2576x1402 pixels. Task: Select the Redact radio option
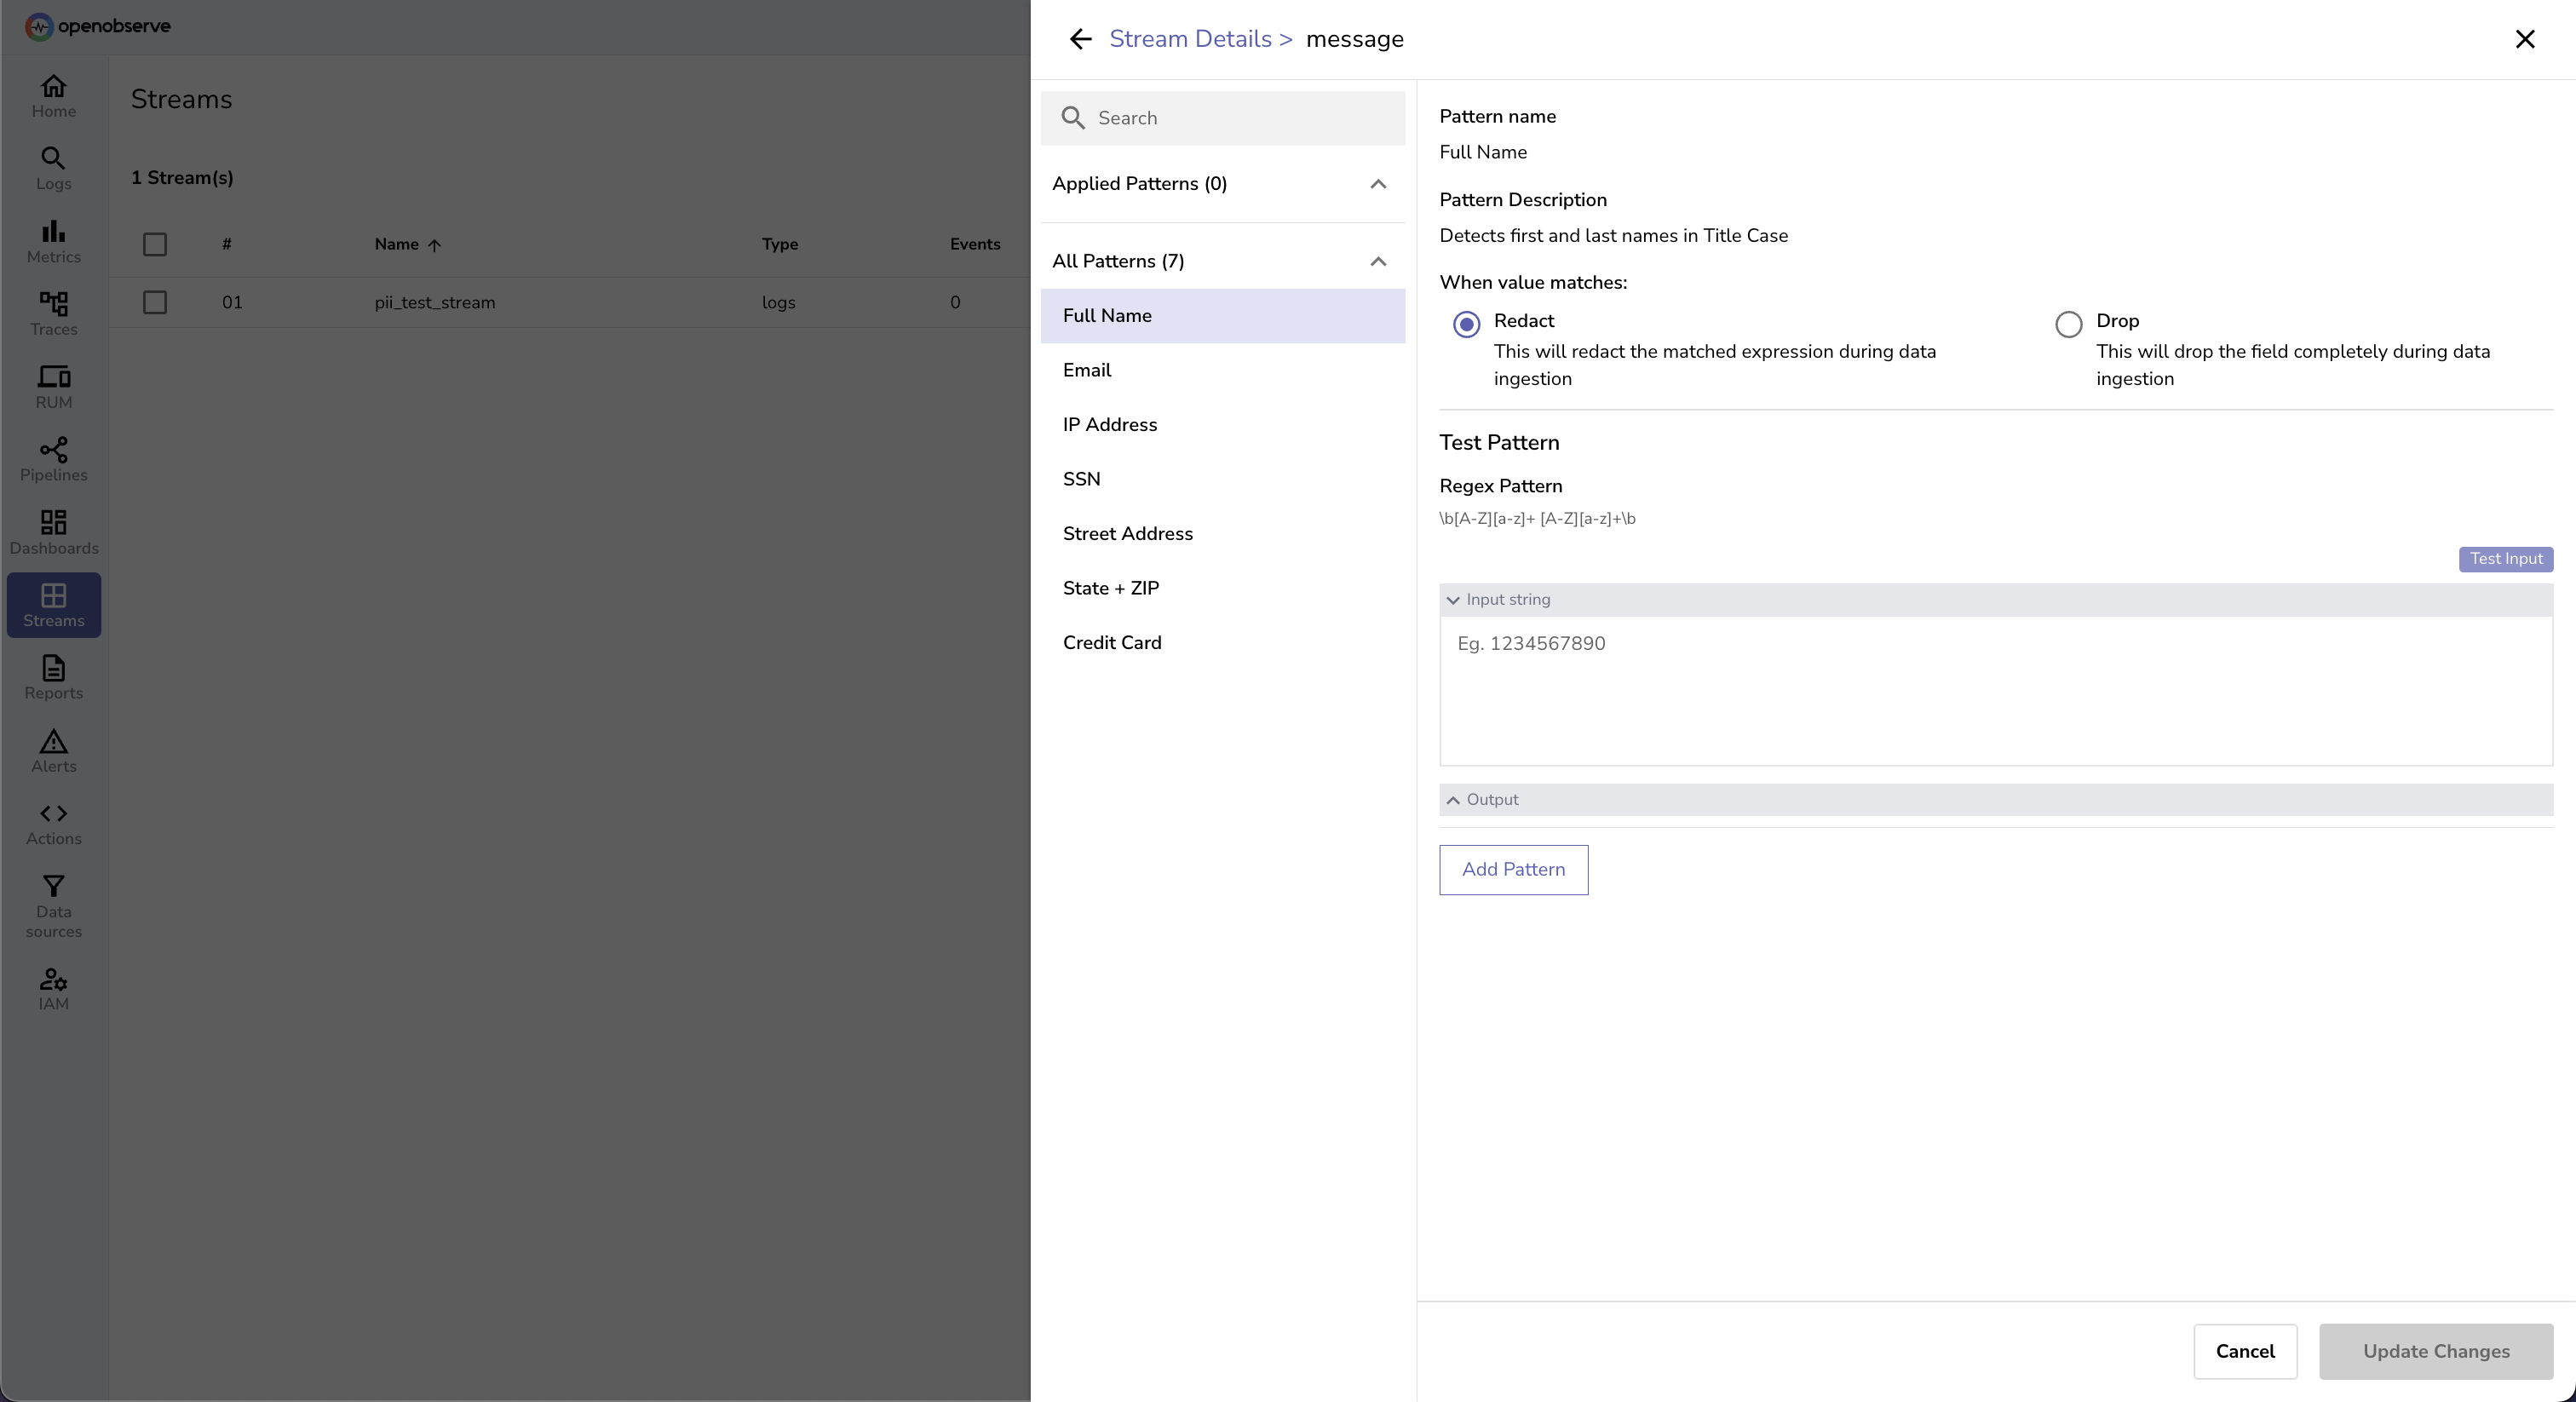pos(1466,324)
